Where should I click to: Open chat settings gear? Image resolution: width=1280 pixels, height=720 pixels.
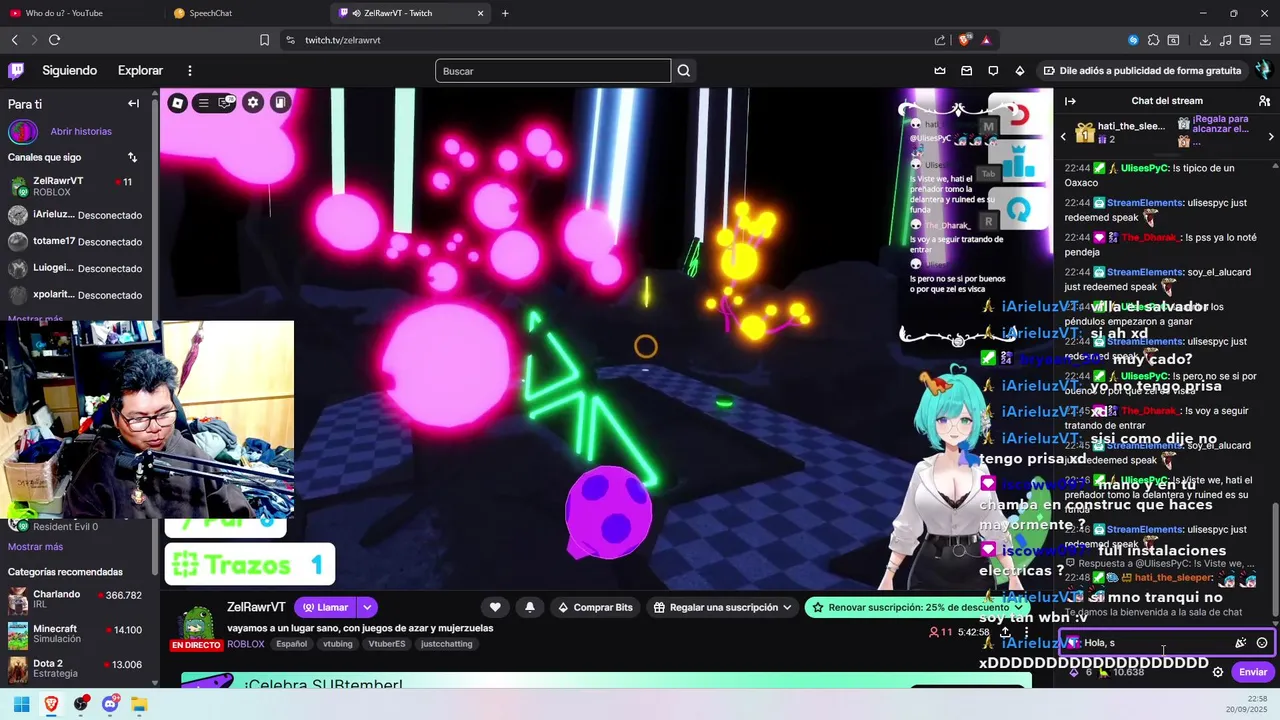coord(1218,672)
